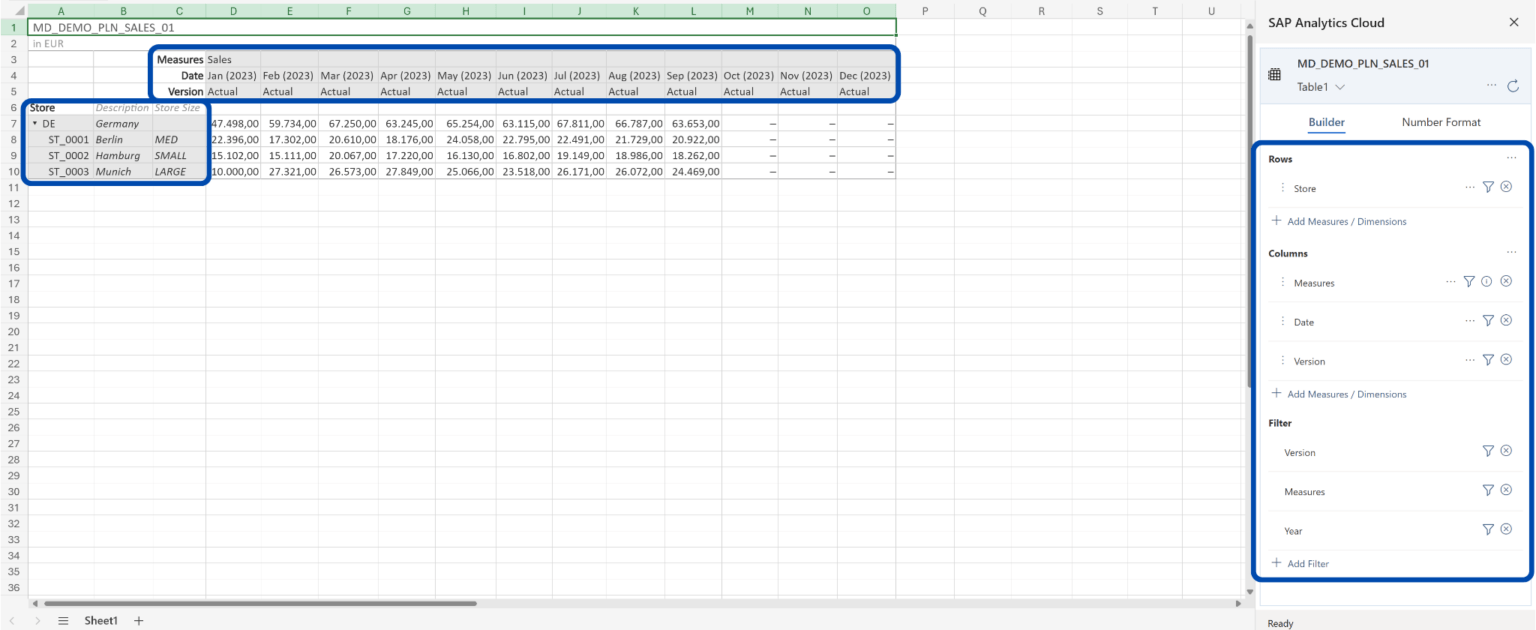Remove the Version filter entry

coord(1506,452)
